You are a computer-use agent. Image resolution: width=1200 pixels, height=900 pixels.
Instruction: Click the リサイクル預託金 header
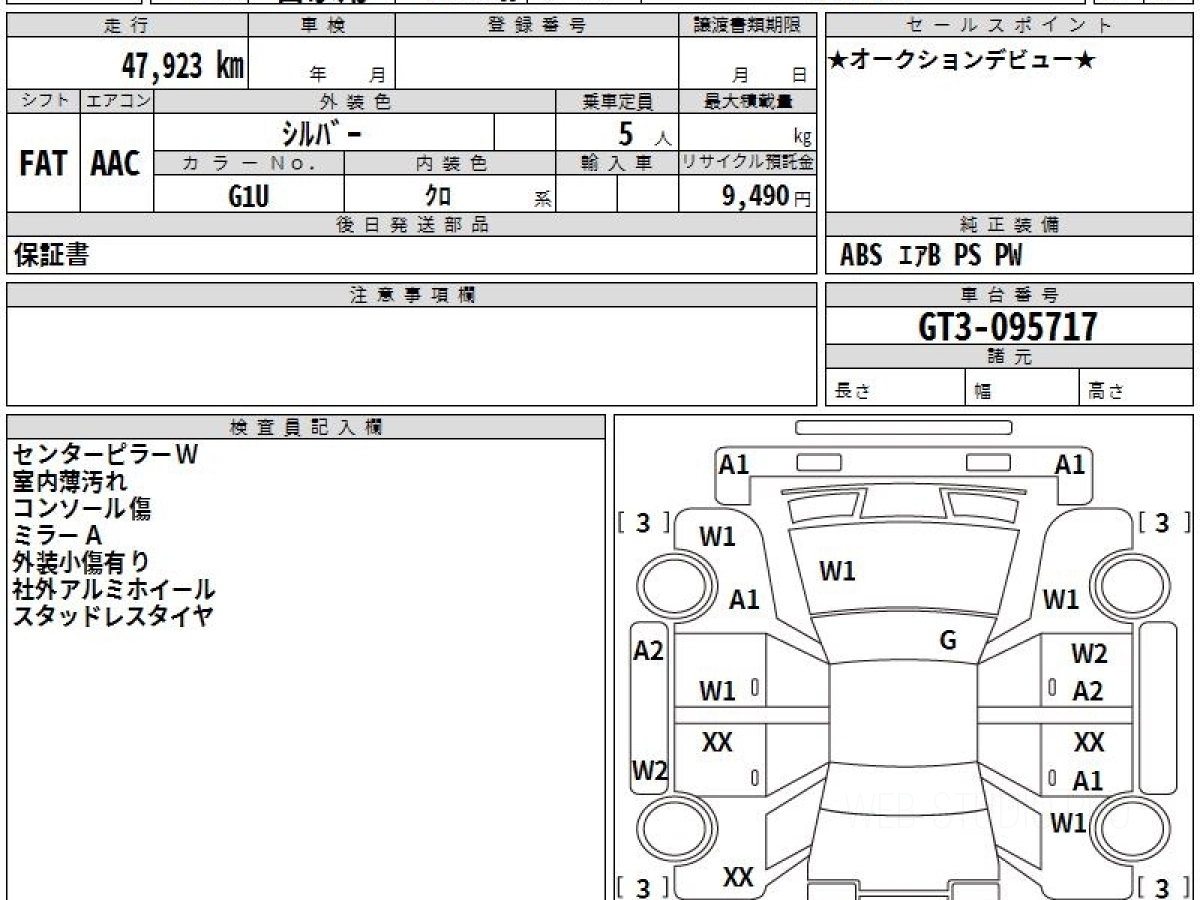(x=748, y=164)
